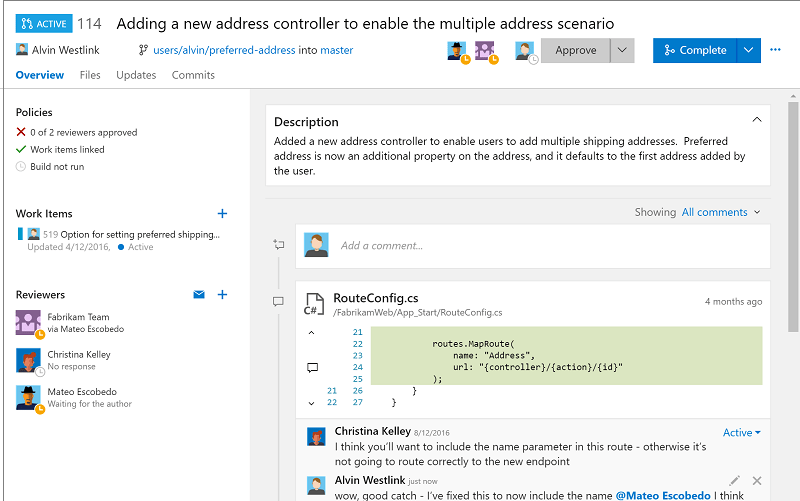Collapse the Description section

pos(757,121)
